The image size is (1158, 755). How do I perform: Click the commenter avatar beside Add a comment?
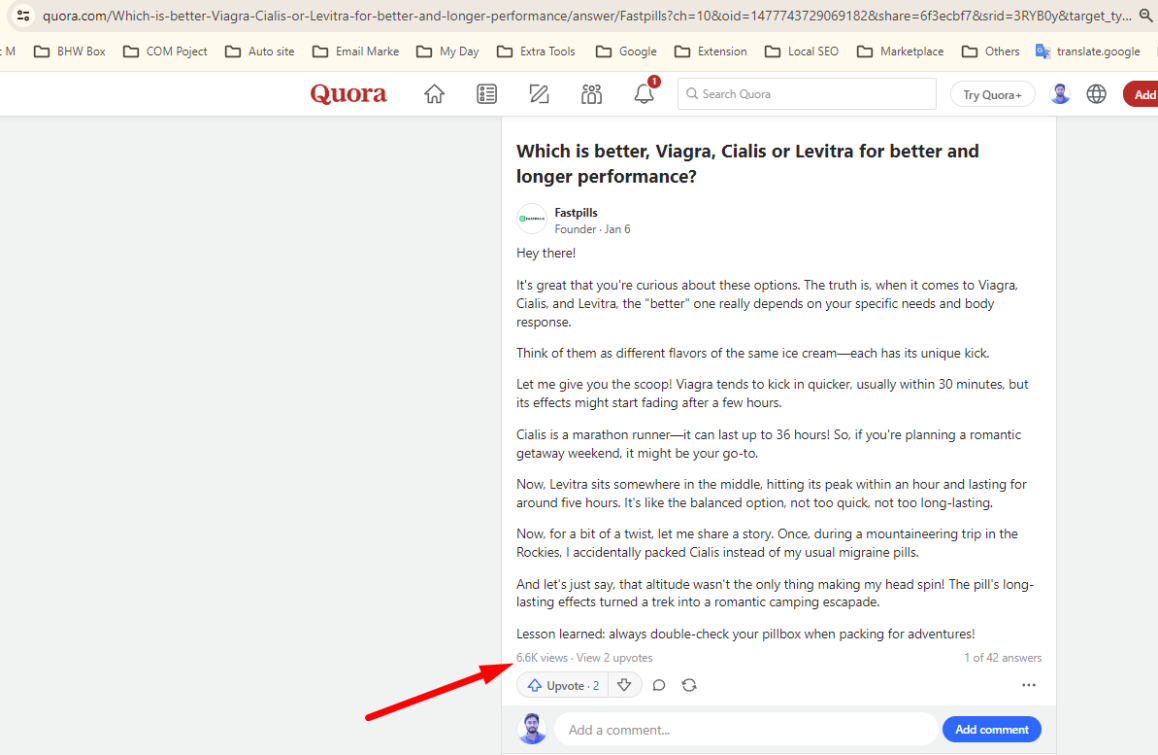(x=532, y=729)
